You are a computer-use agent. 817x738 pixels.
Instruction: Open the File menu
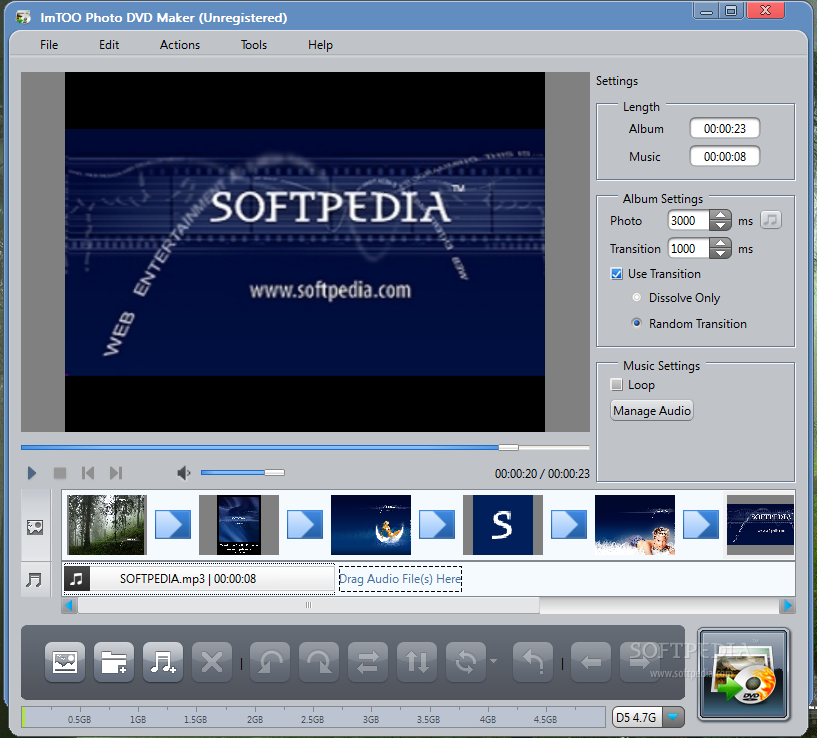pyautogui.click(x=49, y=45)
